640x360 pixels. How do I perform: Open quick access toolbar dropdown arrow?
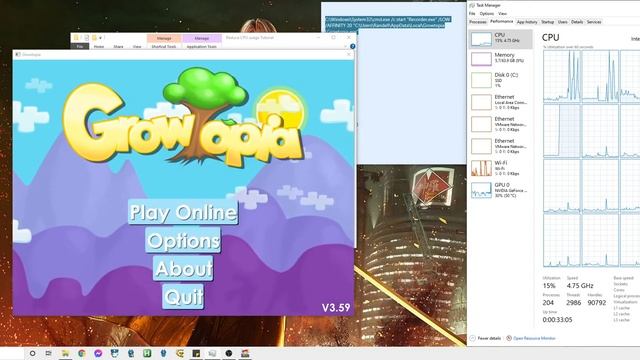click(x=100, y=38)
